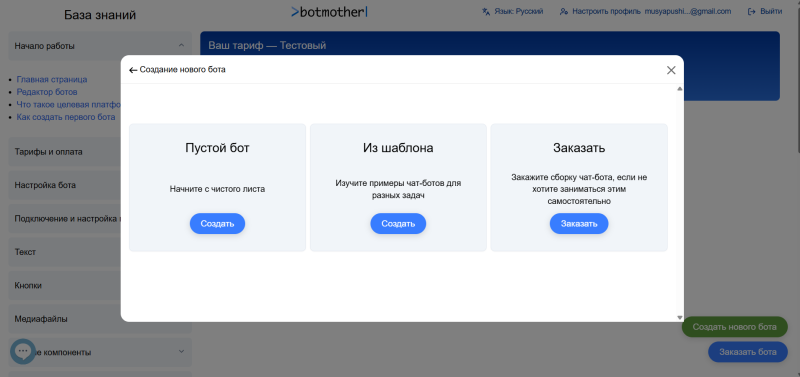Click chevron in the components section

[x=181, y=351]
